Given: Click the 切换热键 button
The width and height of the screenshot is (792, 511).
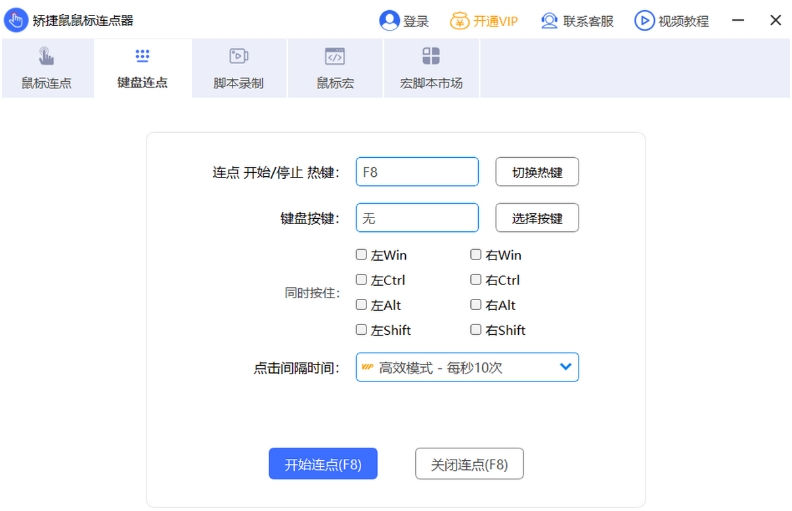Looking at the screenshot, I should point(537,172).
